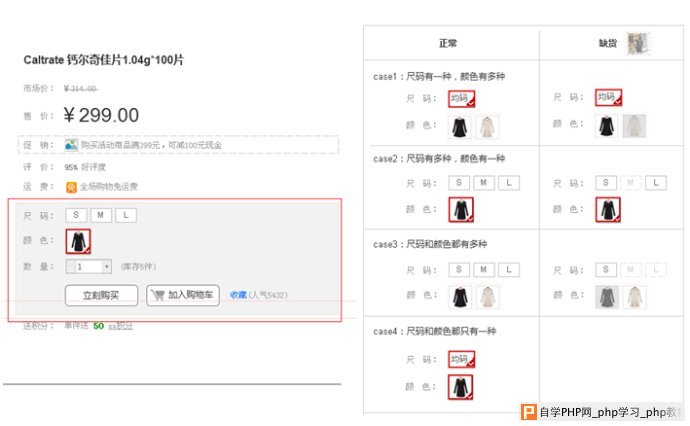Pick black dress color in case1 正常 column

tap(459, 127)
